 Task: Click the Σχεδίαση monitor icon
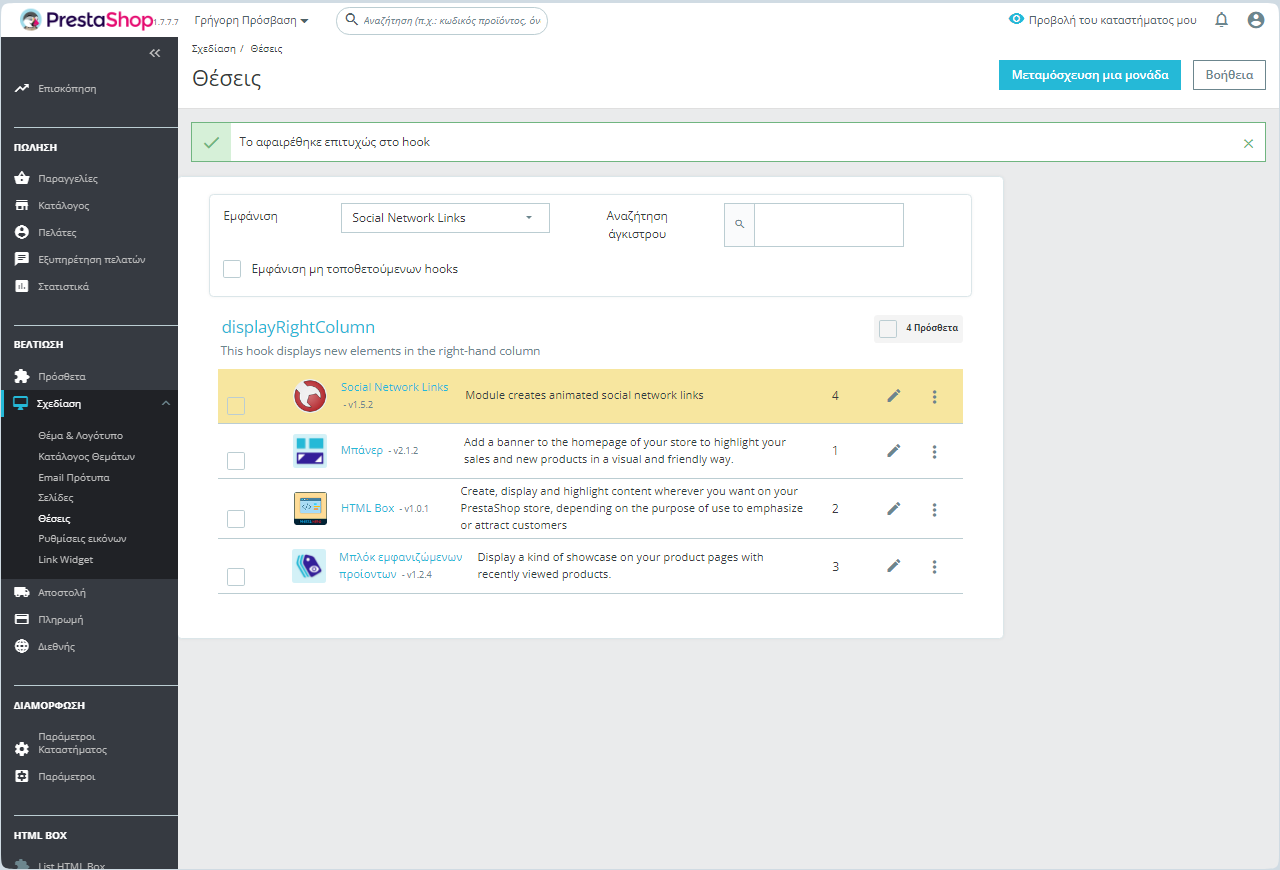click(22, 403)
